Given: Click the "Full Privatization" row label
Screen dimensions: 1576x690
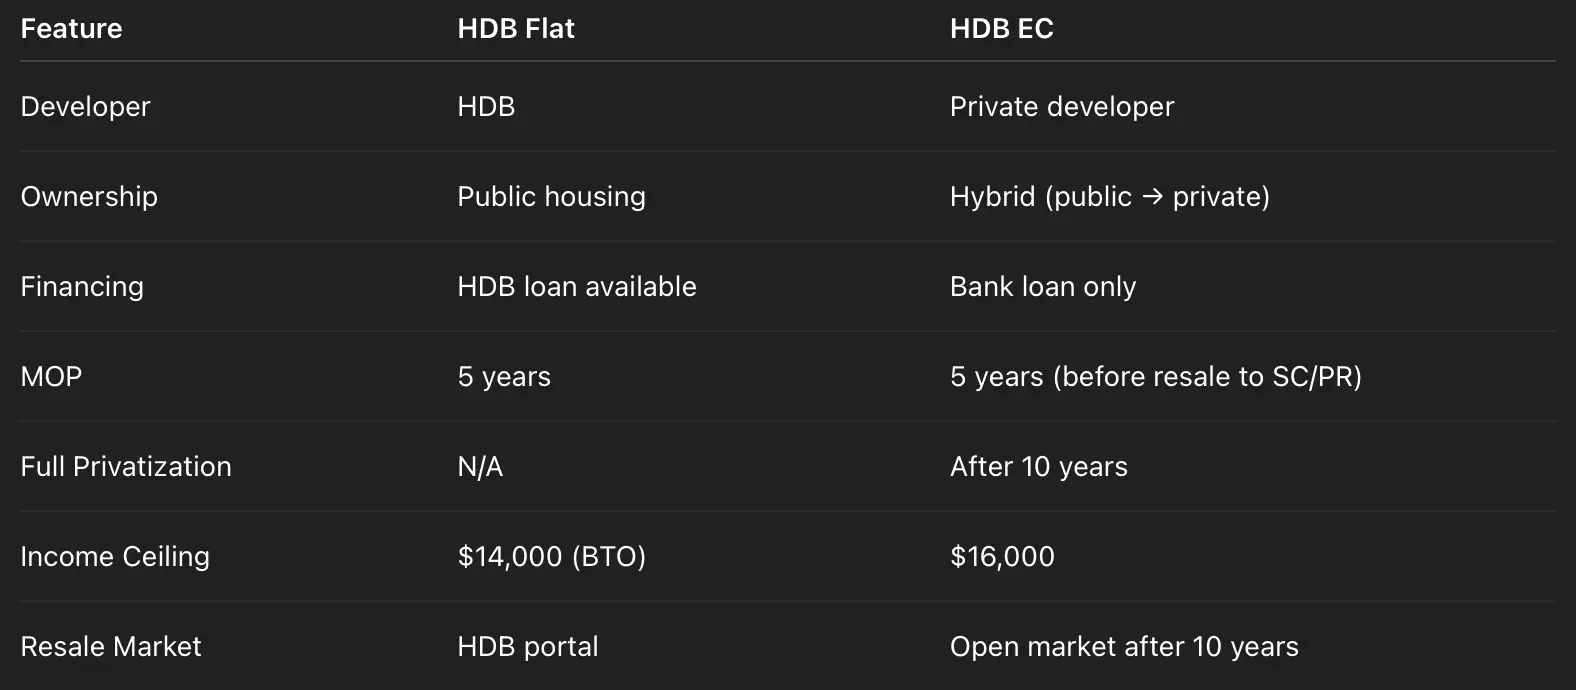Looking at the screenshot, I should (126, 466).
